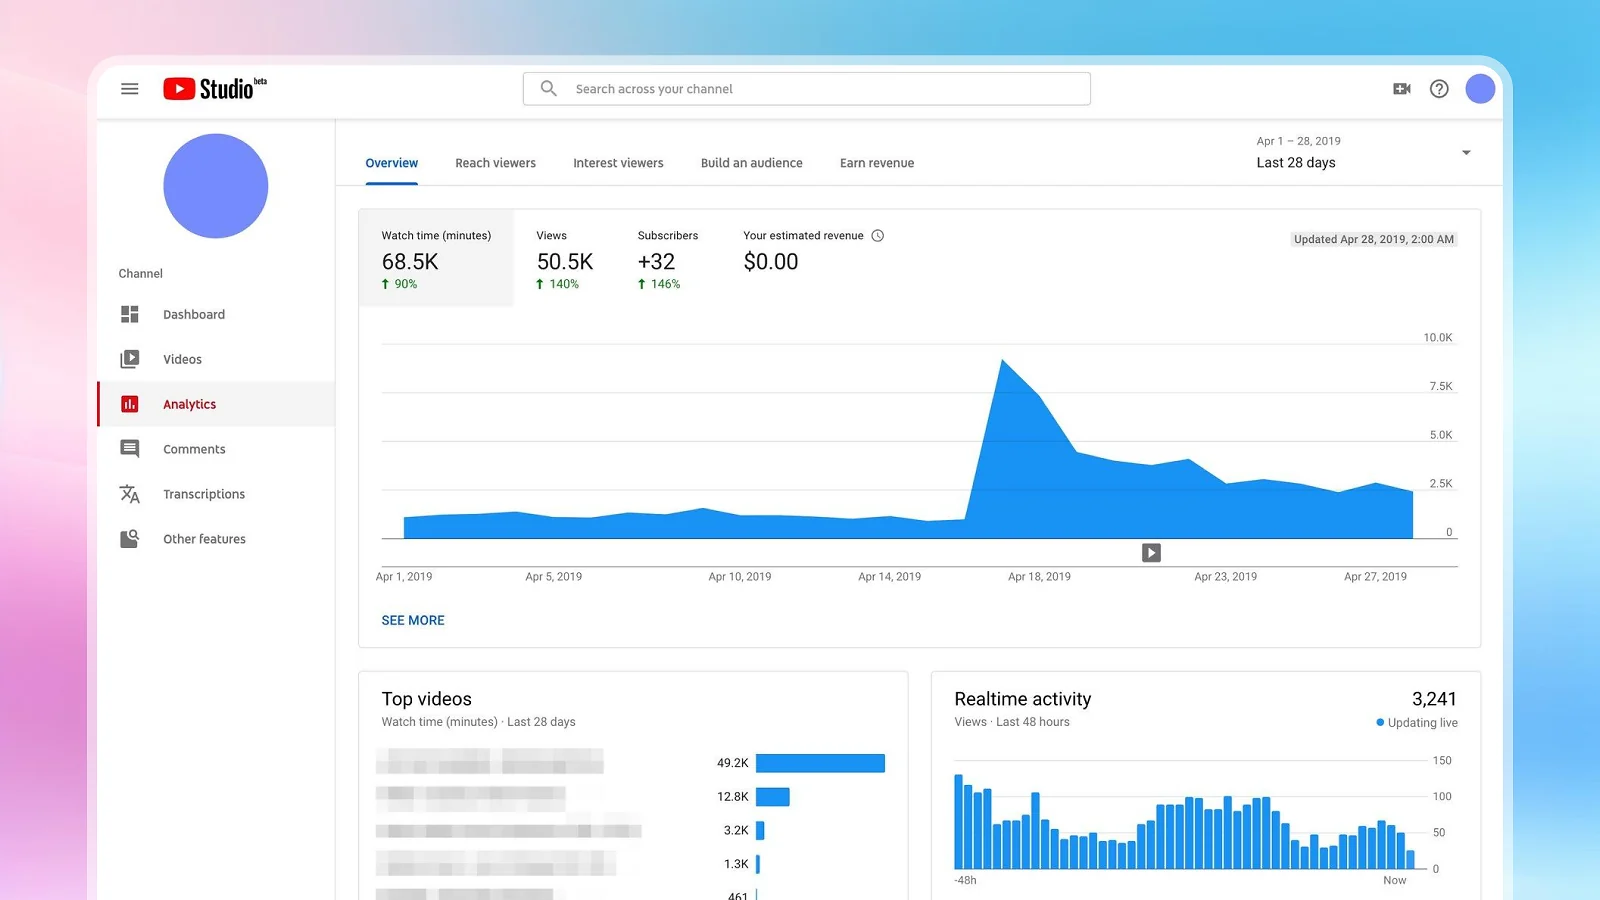This screenshot has width=1600, height=900.
Task: Select the Watch time (minutes) metric card
Action: tap(437, 258)
